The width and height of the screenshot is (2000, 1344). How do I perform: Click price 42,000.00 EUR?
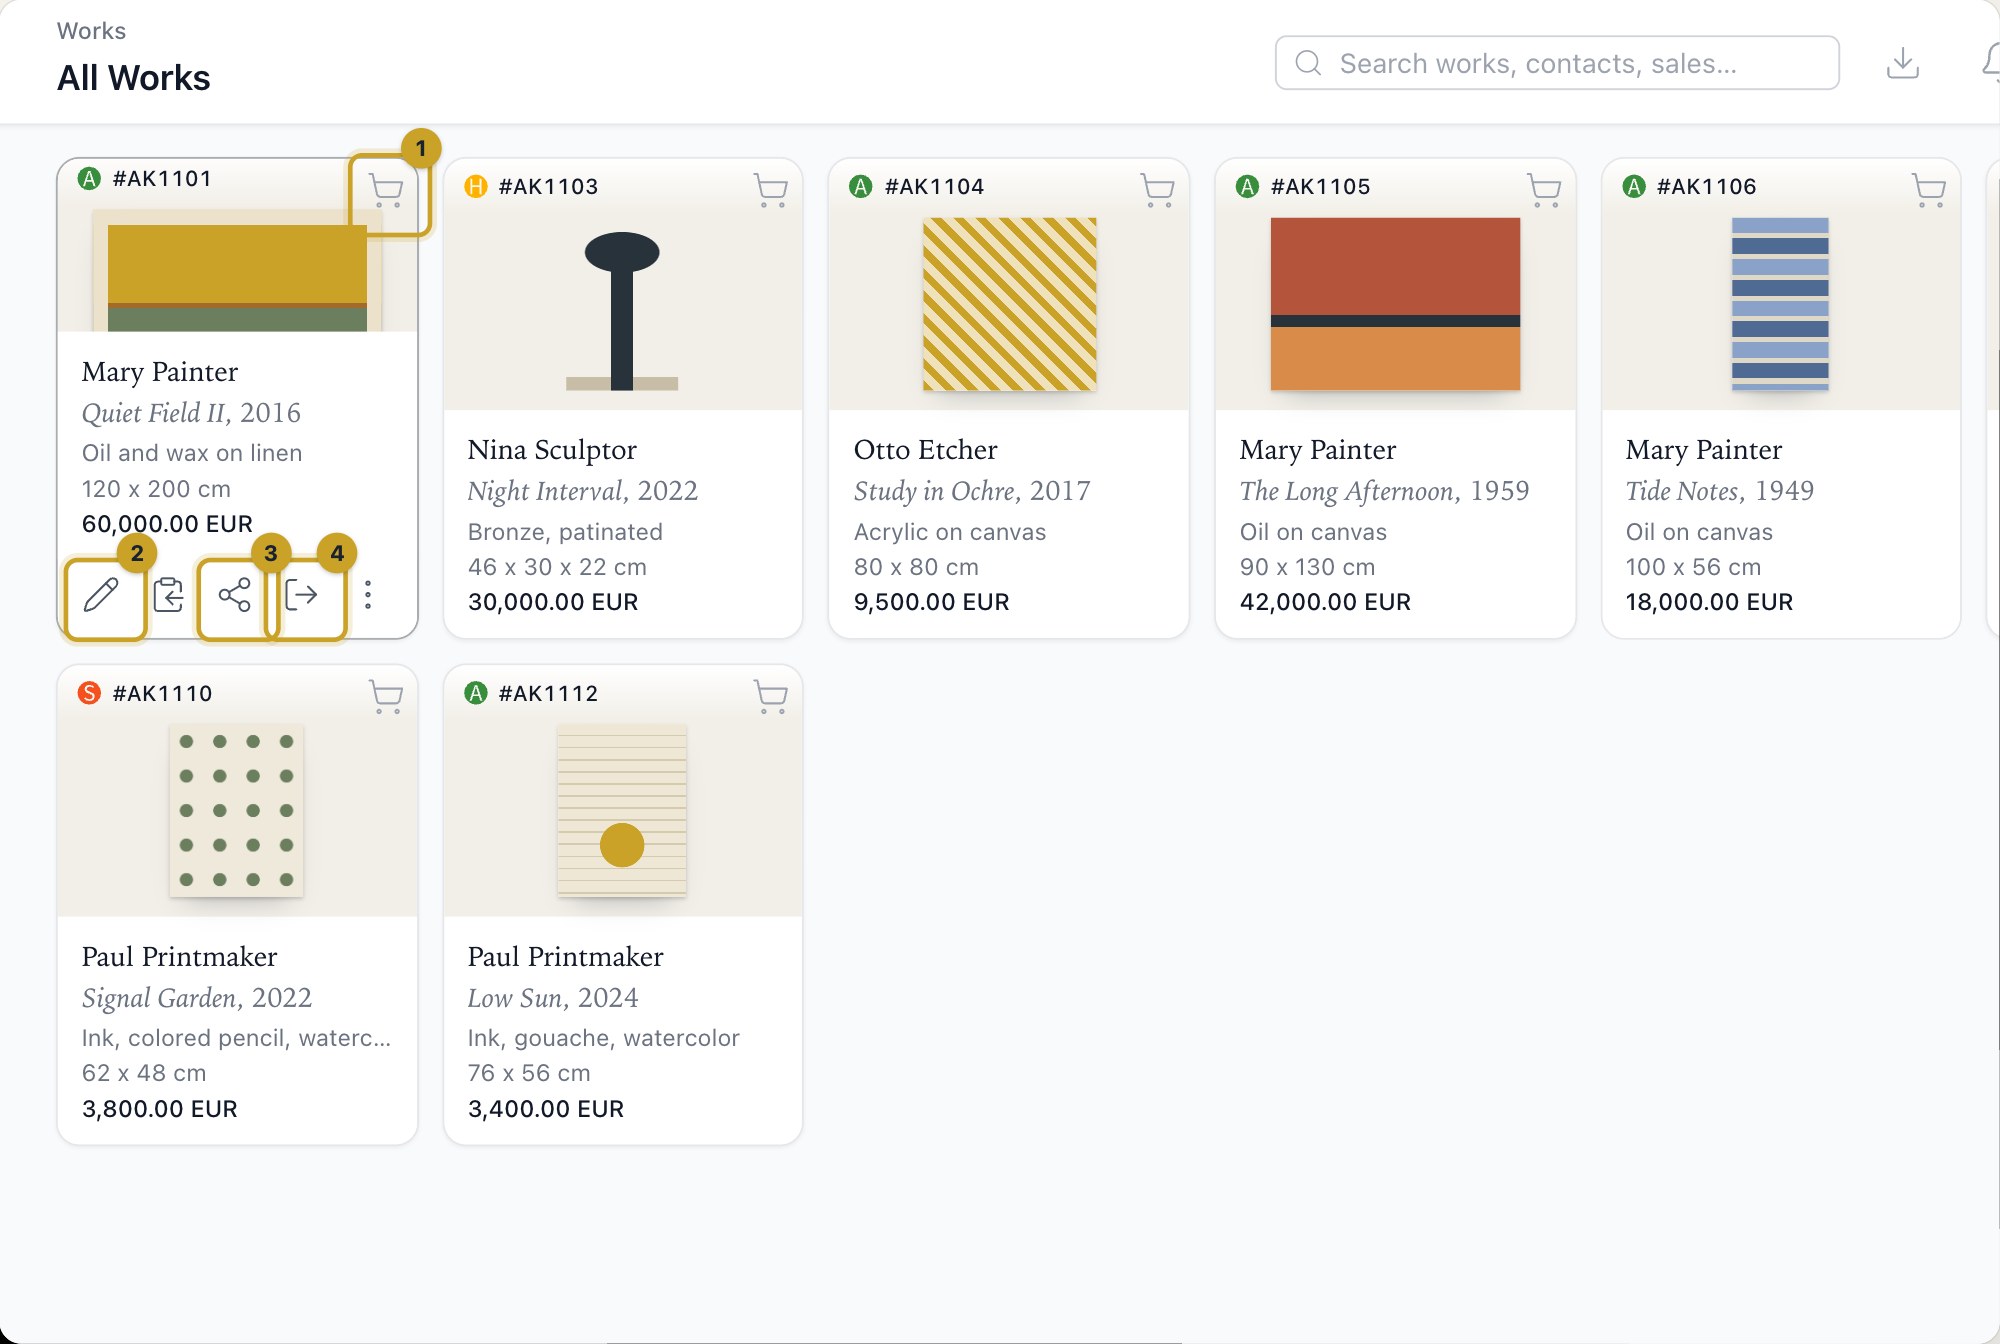coord(1325,602)
